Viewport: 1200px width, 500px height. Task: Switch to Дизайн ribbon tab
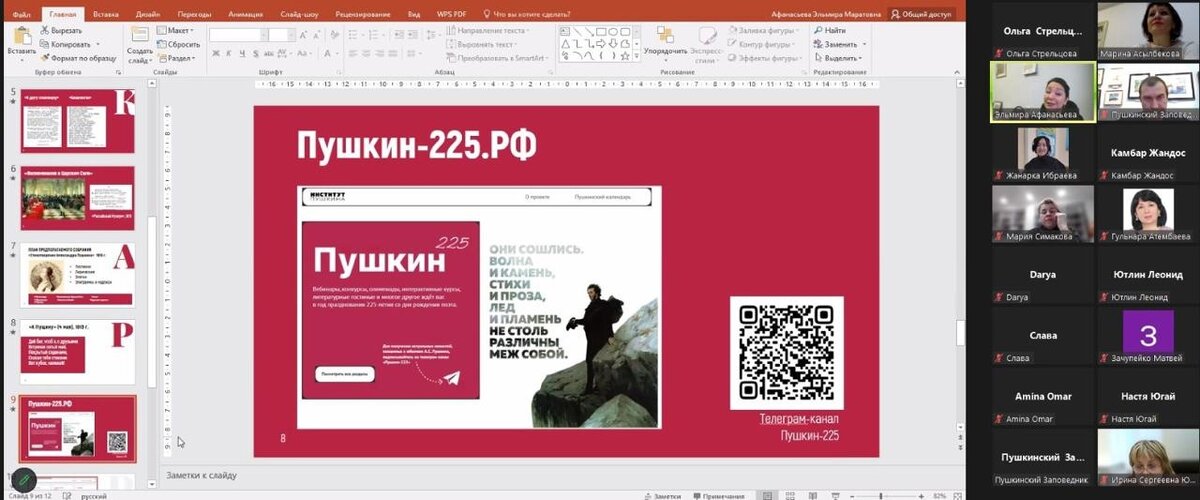pyautogui.click(x=147, y=15)
